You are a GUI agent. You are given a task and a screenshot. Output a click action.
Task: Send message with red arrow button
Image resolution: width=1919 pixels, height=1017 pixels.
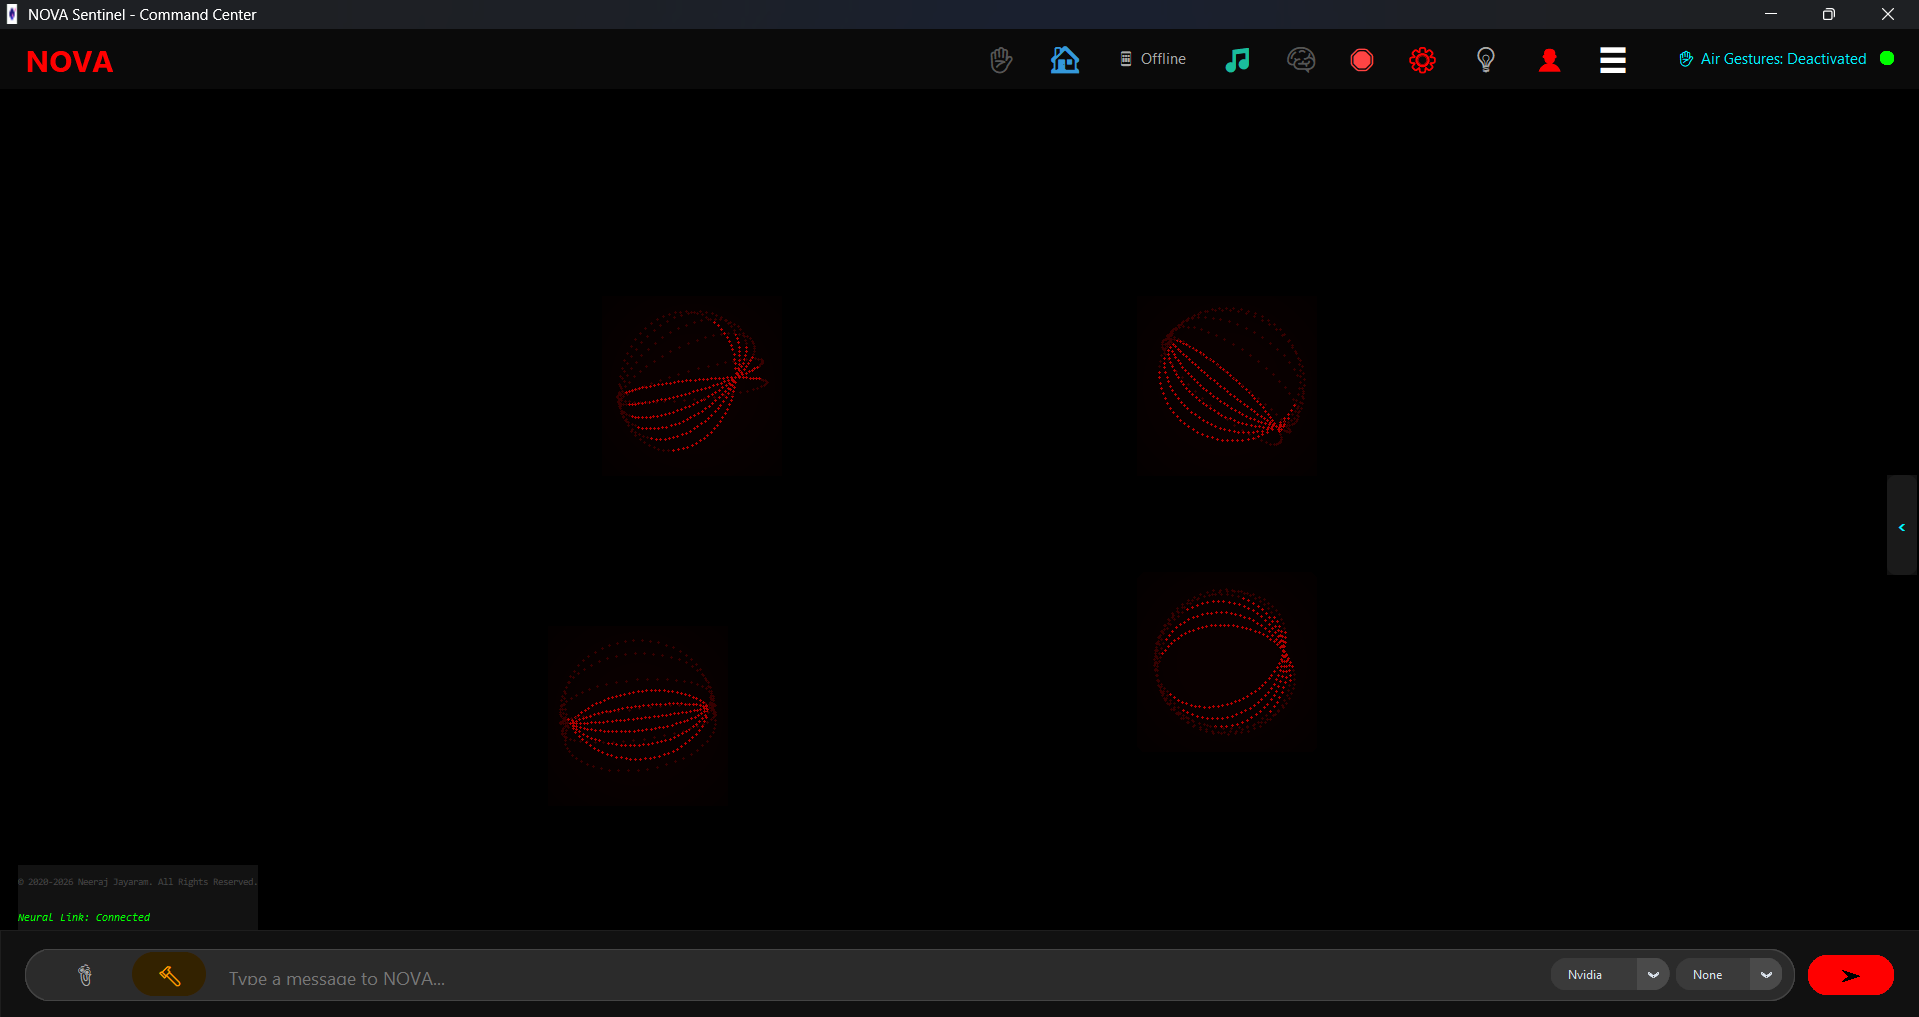click(1851, 975)
